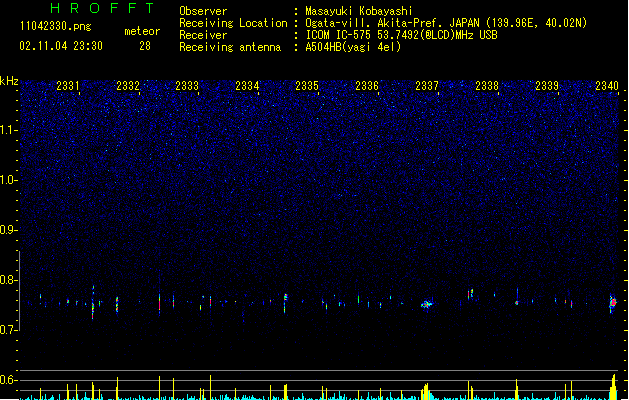
Task: Click time marker 2336
Action: coord(367,86)
